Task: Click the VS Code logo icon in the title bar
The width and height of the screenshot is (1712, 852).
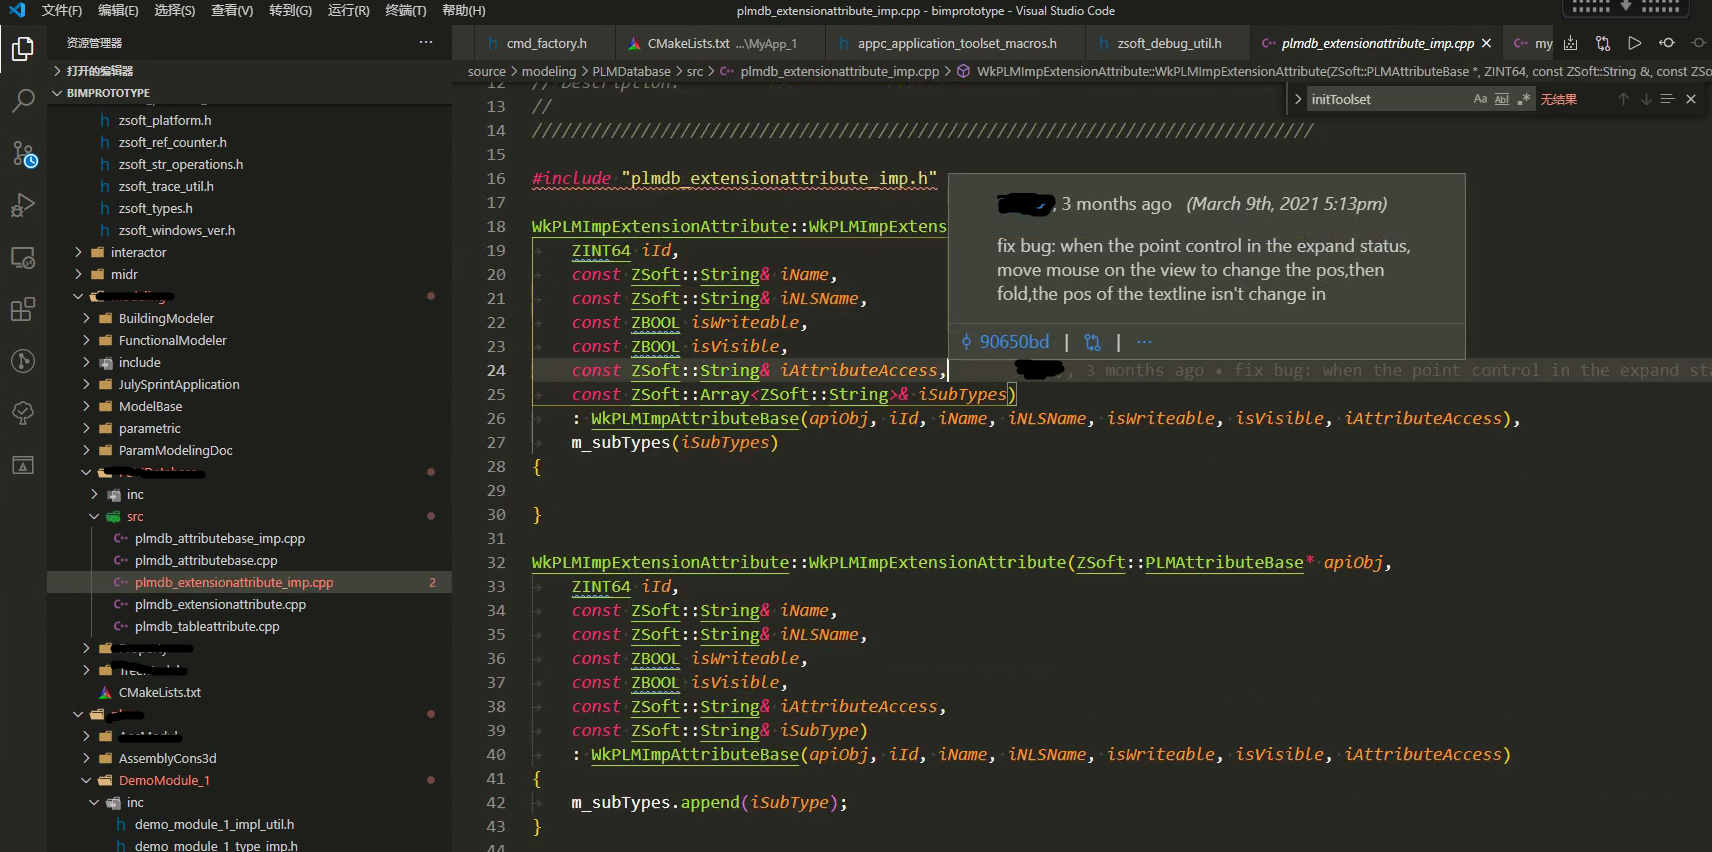Action: point(17,10)
